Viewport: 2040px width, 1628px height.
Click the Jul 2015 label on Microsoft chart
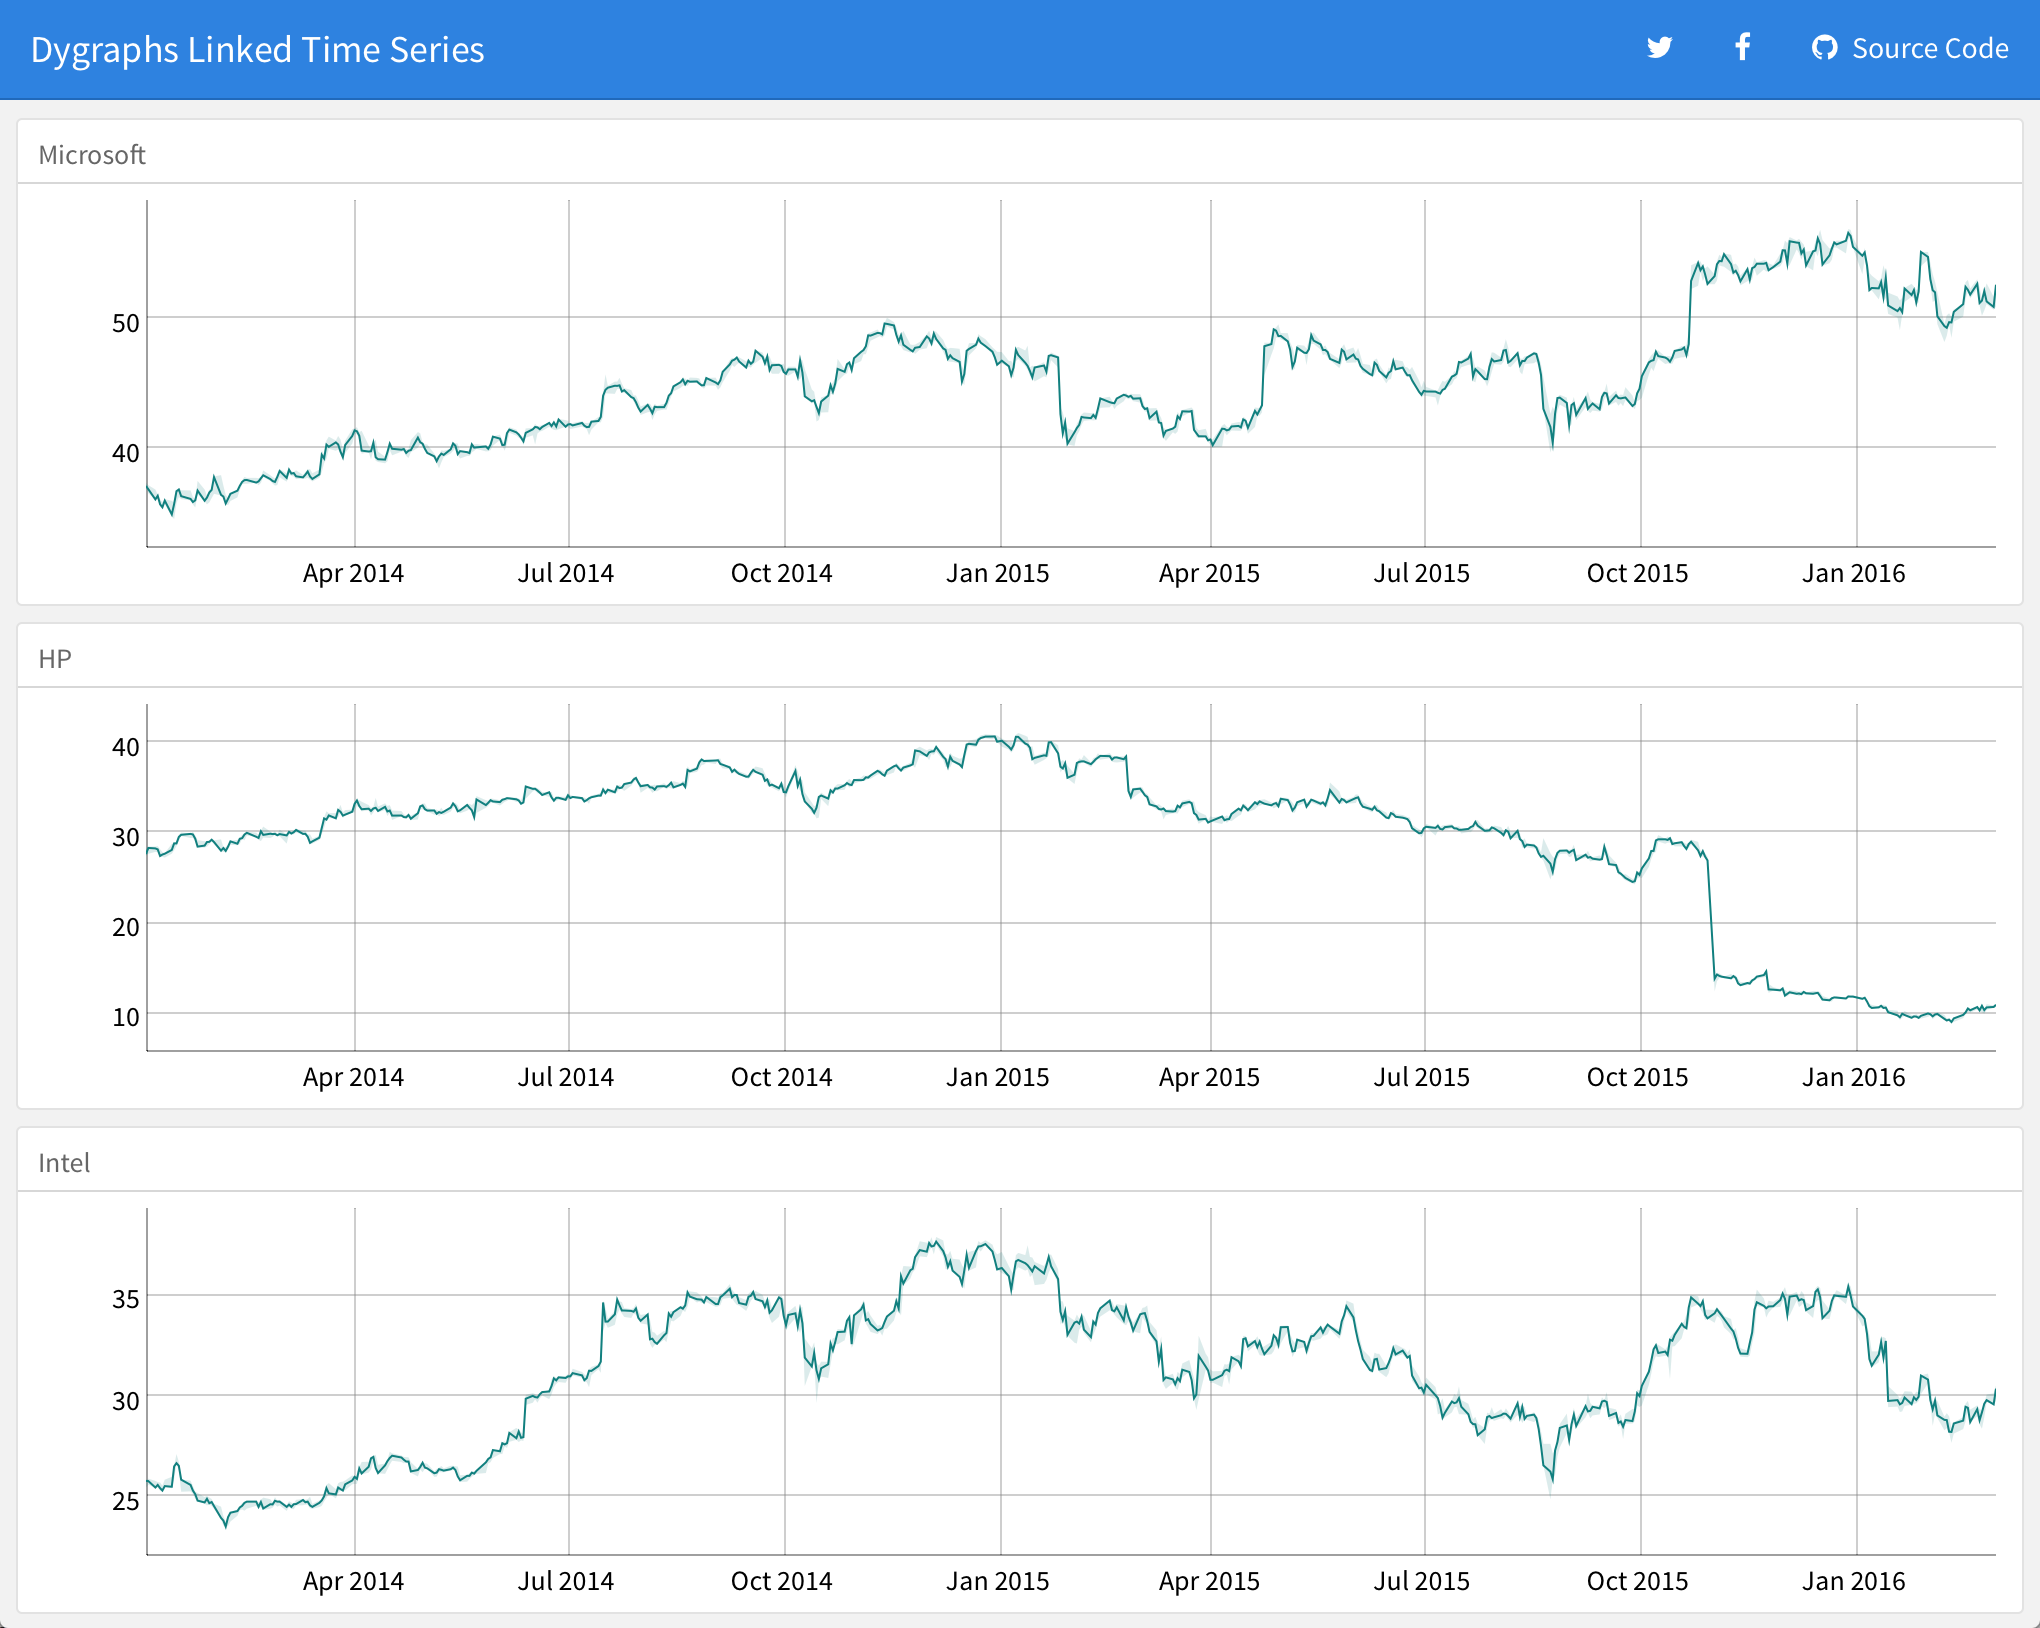pos(1421,573)
